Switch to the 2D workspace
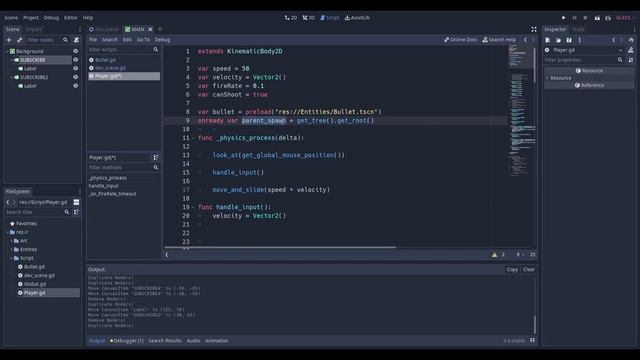640x360 pixels. 291,18
